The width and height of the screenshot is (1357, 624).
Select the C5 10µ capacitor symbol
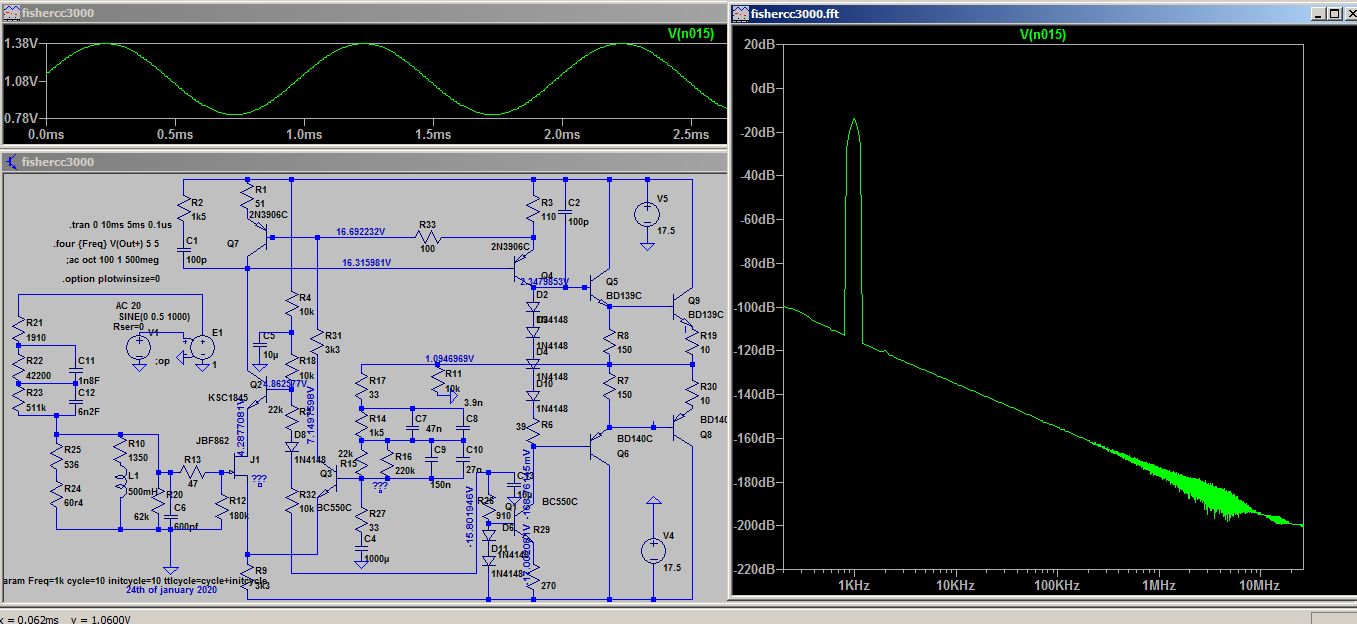(x=258, y=346)
